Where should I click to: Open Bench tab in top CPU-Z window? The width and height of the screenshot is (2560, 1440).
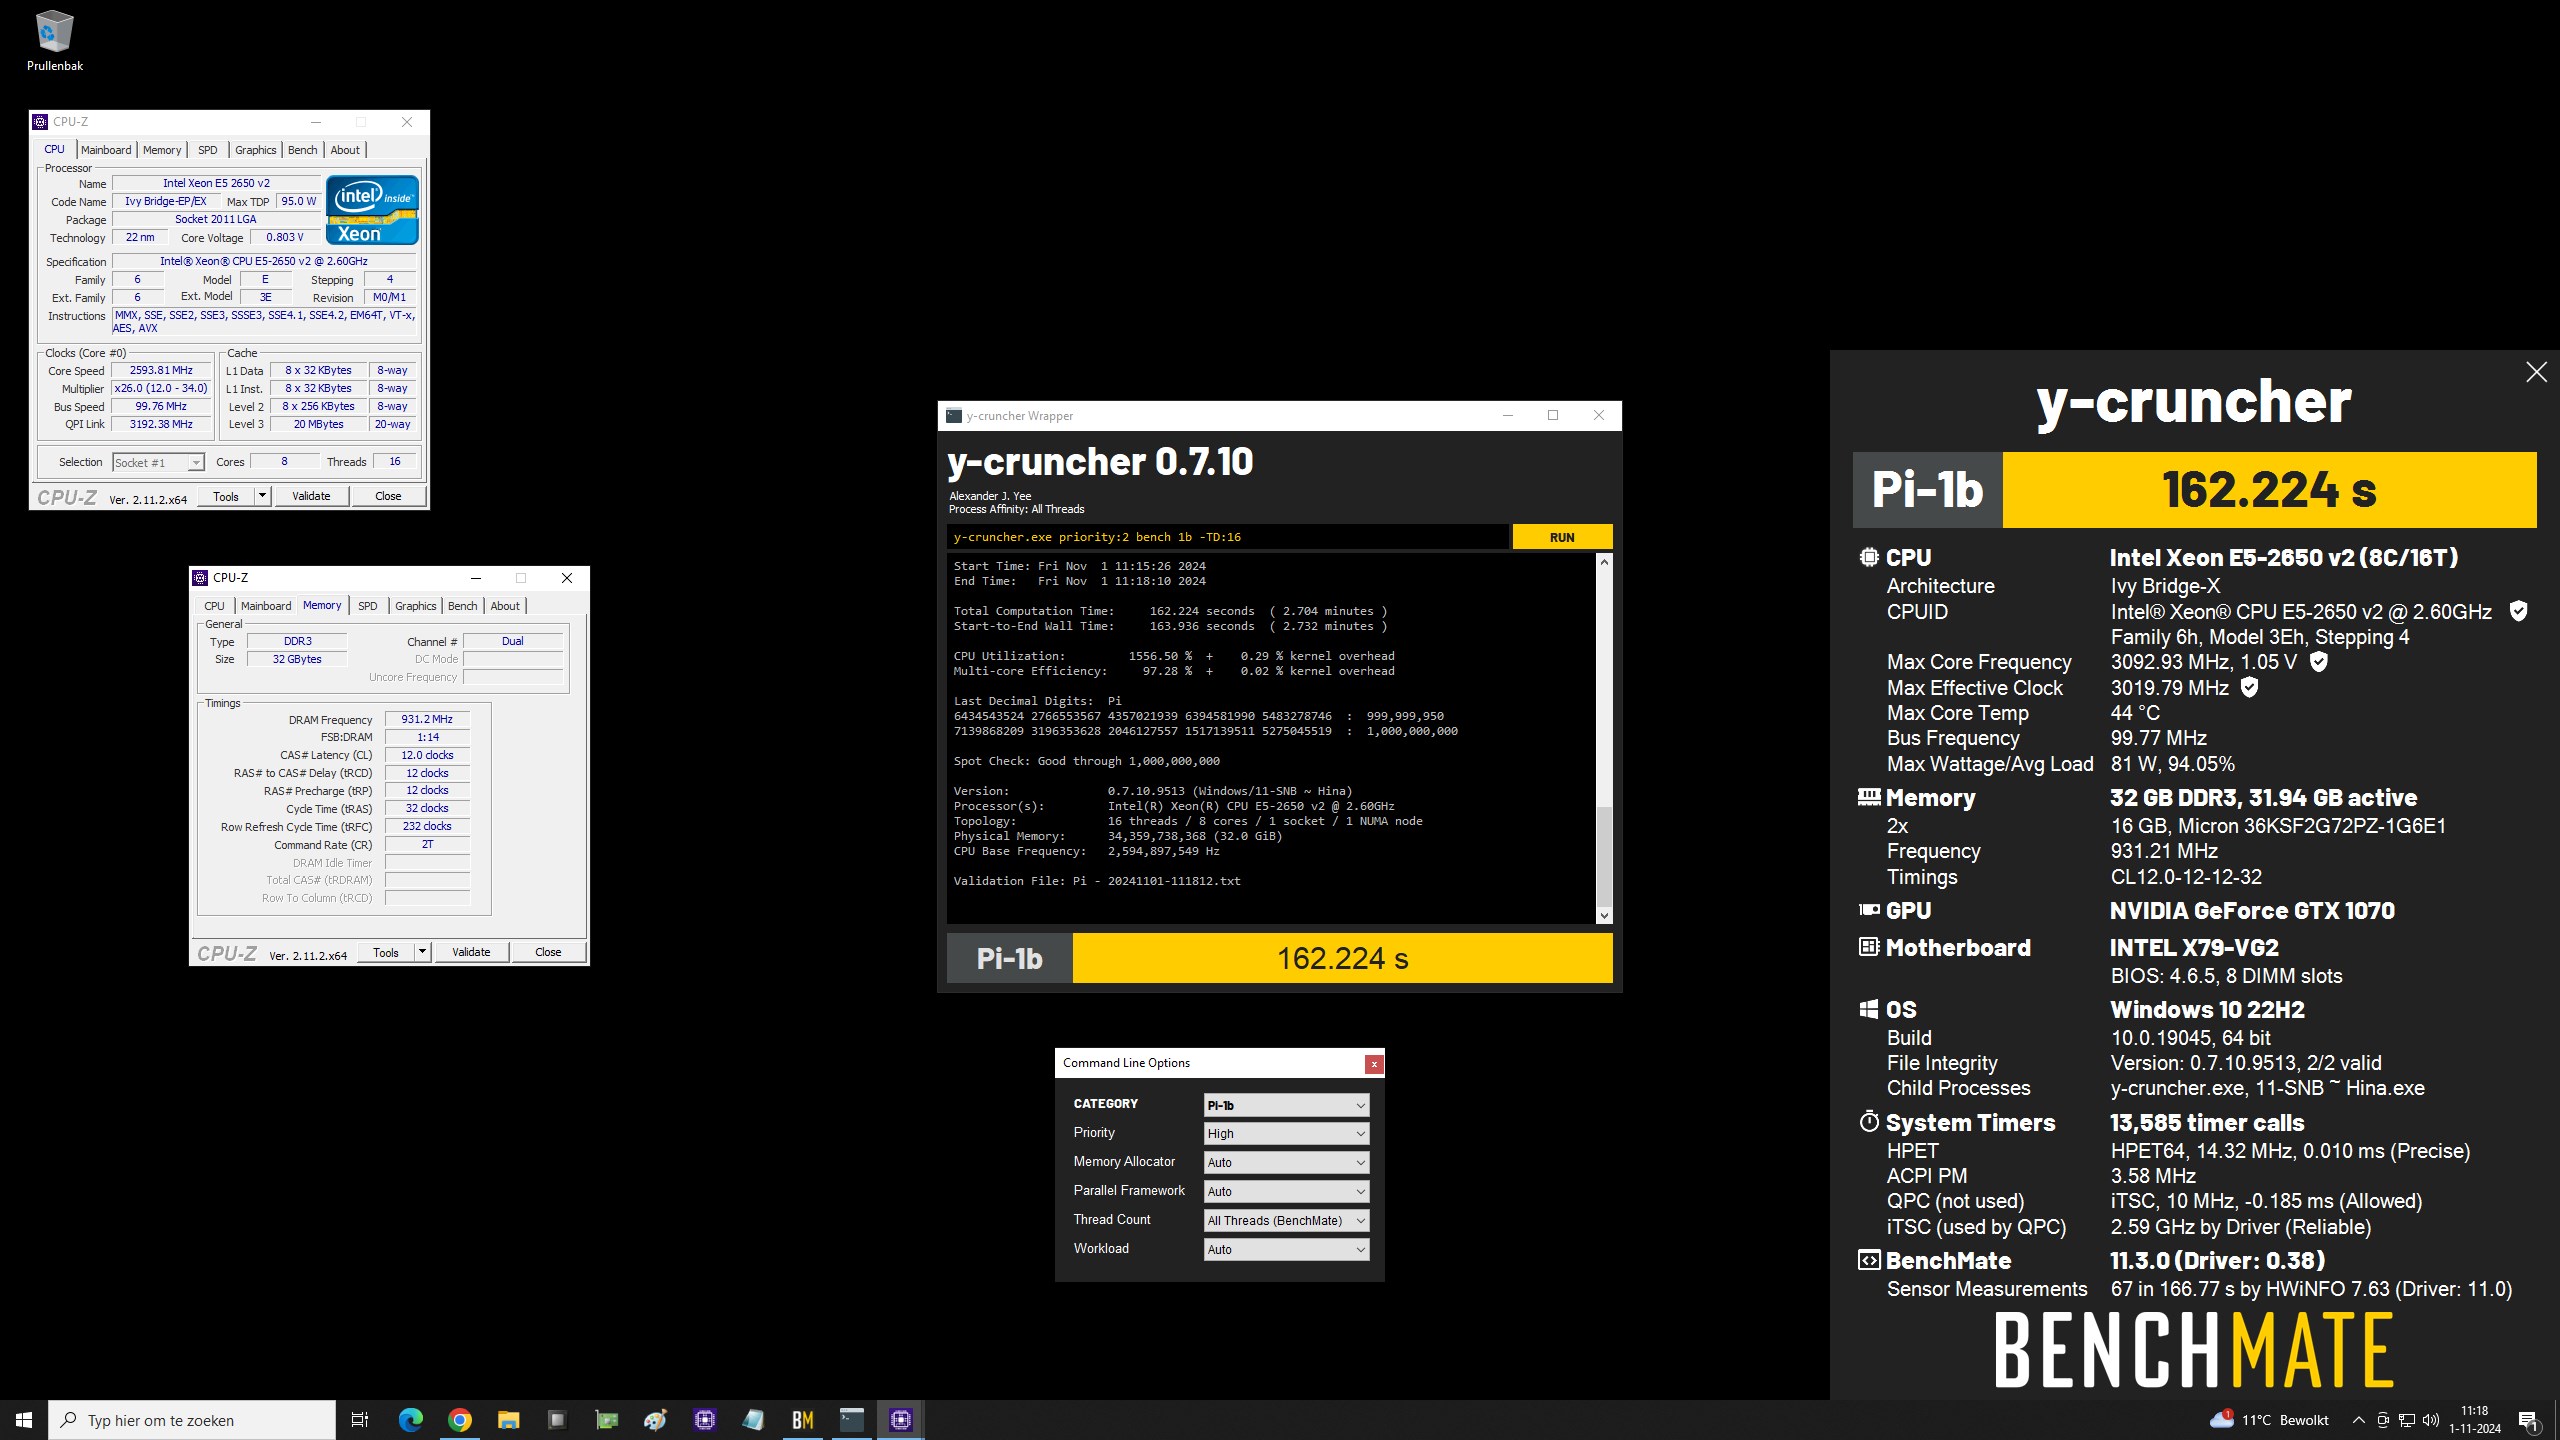pos(303,150)
